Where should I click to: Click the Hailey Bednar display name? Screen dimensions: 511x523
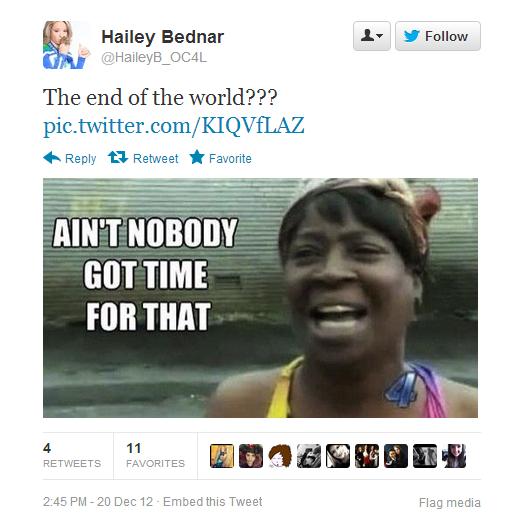(x=162, y=37)
